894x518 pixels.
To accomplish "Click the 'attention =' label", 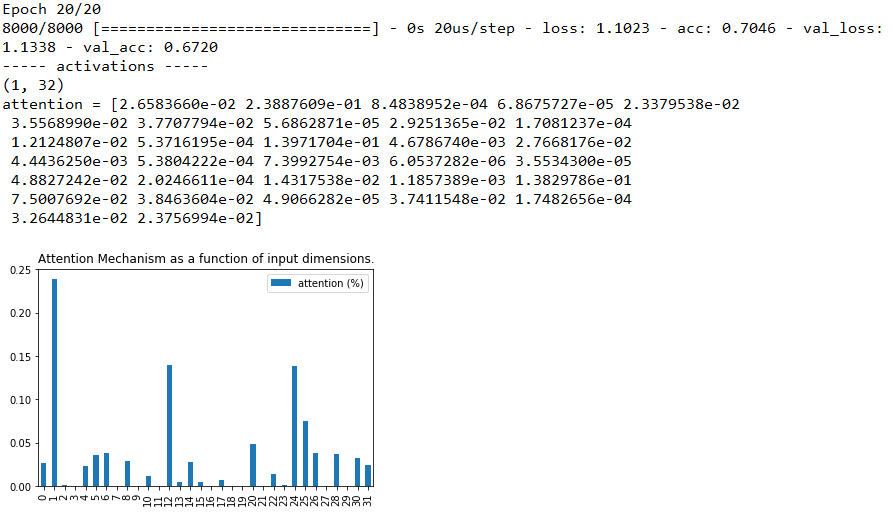I will click(51, 104).
